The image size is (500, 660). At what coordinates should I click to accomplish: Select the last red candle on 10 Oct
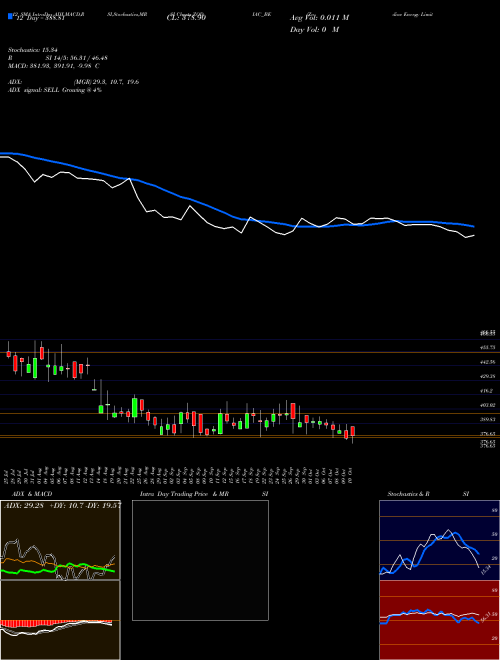point(353,432)
